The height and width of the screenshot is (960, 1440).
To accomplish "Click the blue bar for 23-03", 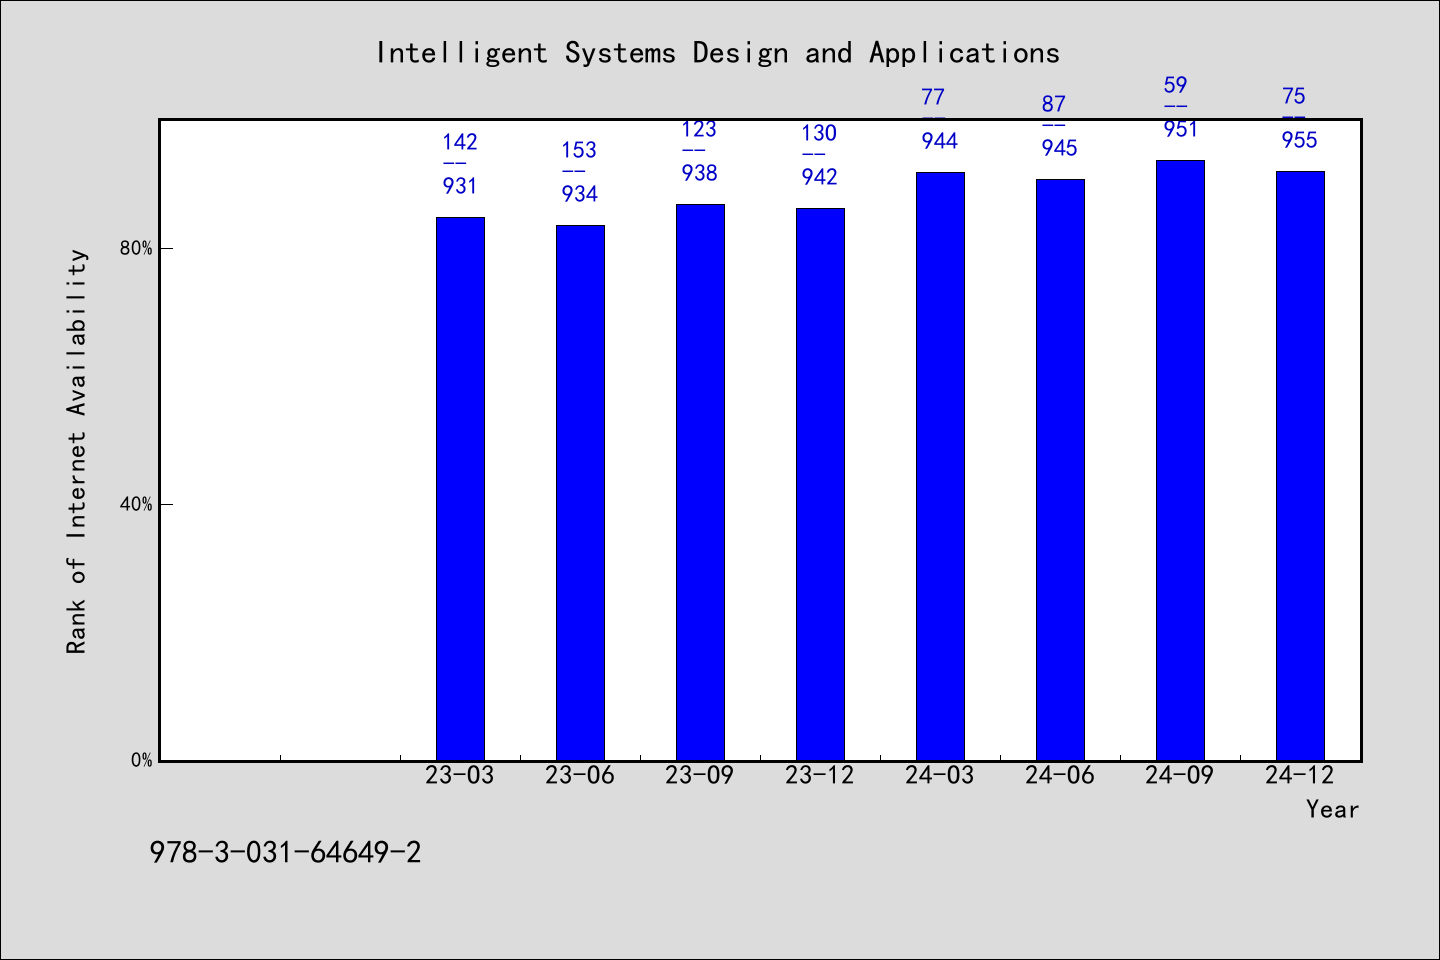I will point(460,489).
